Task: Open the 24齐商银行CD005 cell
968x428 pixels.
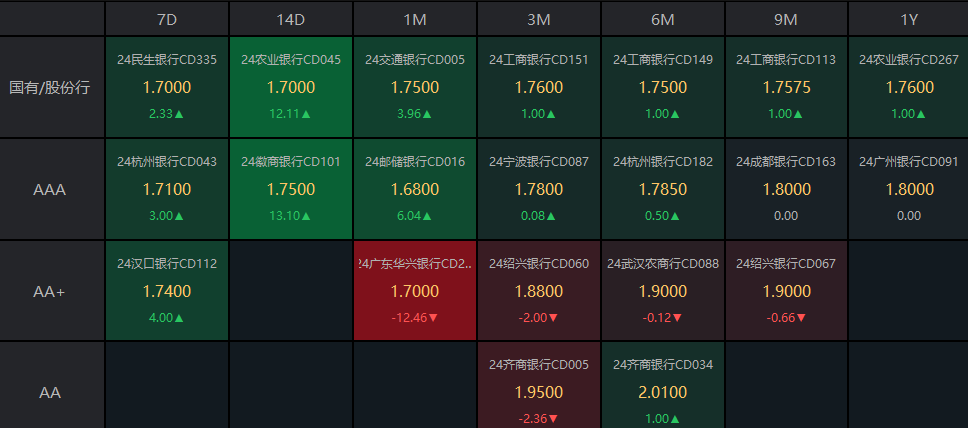Action: coord(539,391)
